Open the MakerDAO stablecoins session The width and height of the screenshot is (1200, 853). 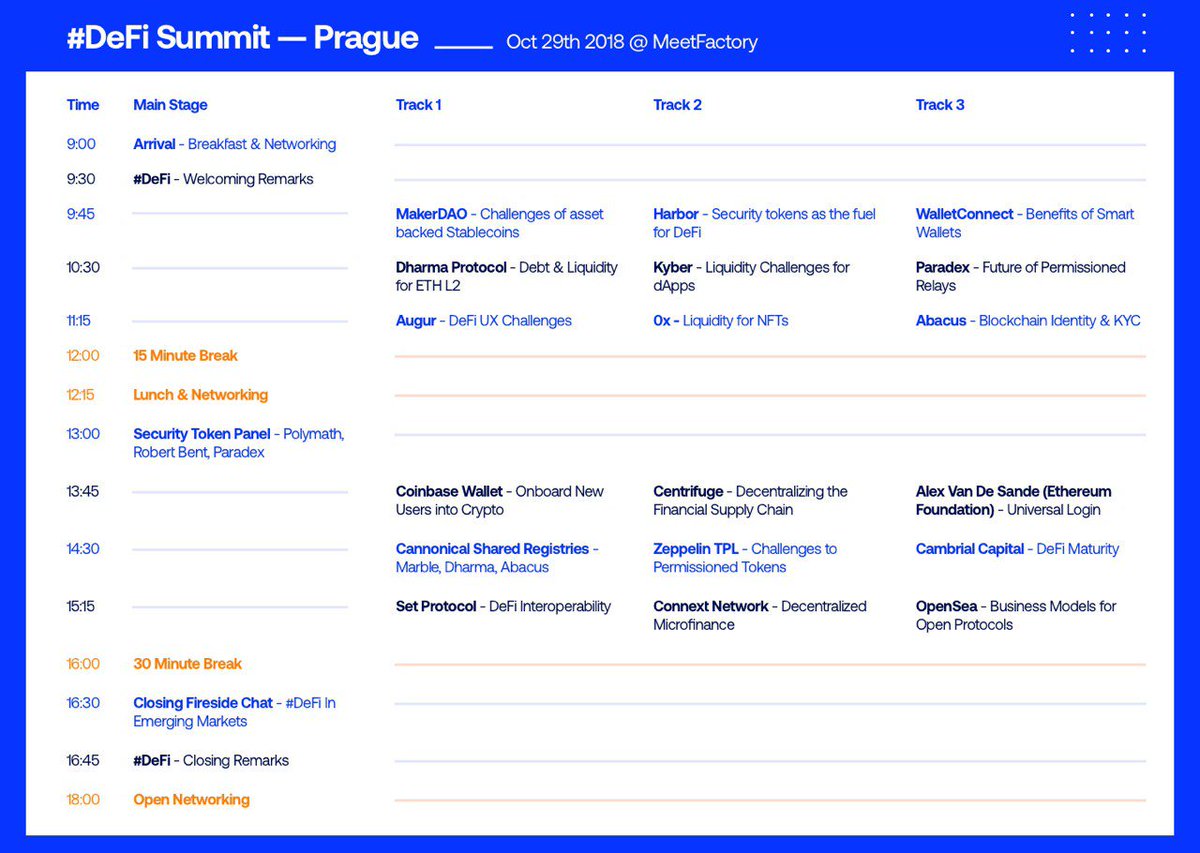(498, 222)
